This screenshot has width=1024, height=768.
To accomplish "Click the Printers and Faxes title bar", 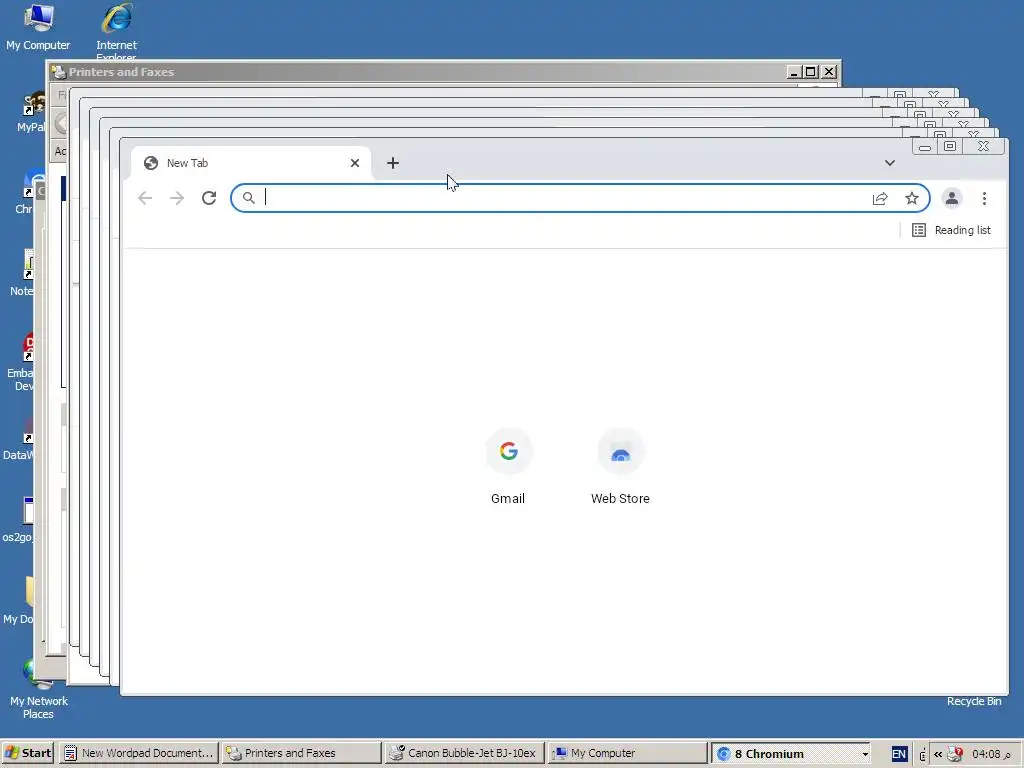I will pyautogui.click(x=418, y=72).
